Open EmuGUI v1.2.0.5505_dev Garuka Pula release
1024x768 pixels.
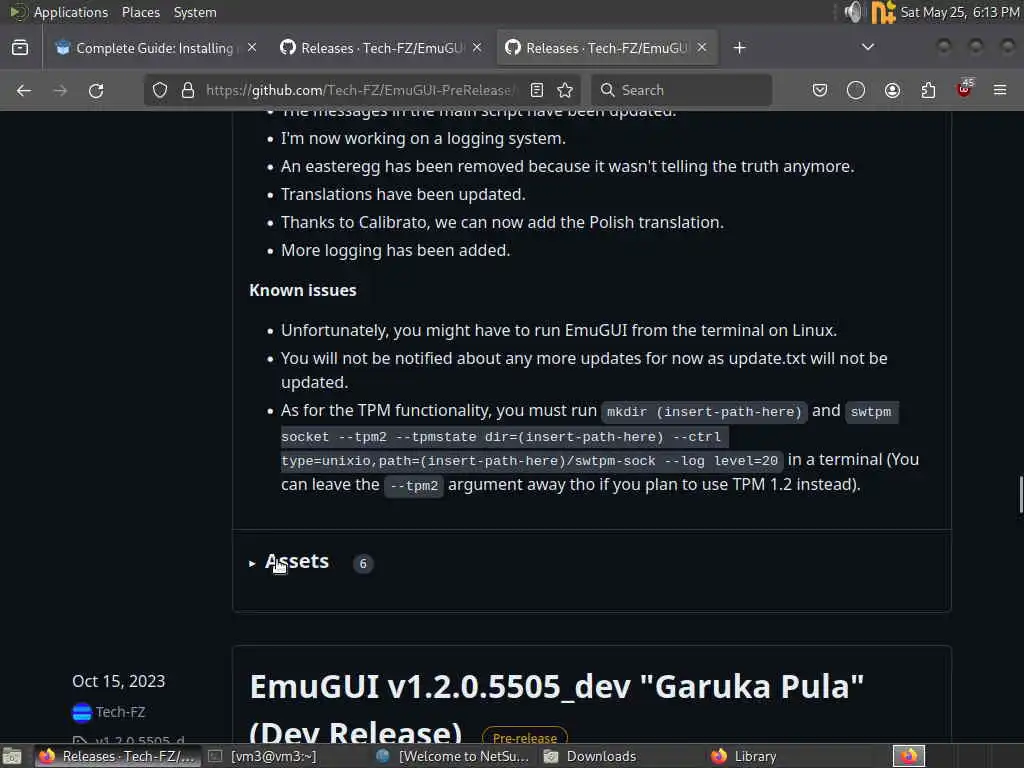556,709
